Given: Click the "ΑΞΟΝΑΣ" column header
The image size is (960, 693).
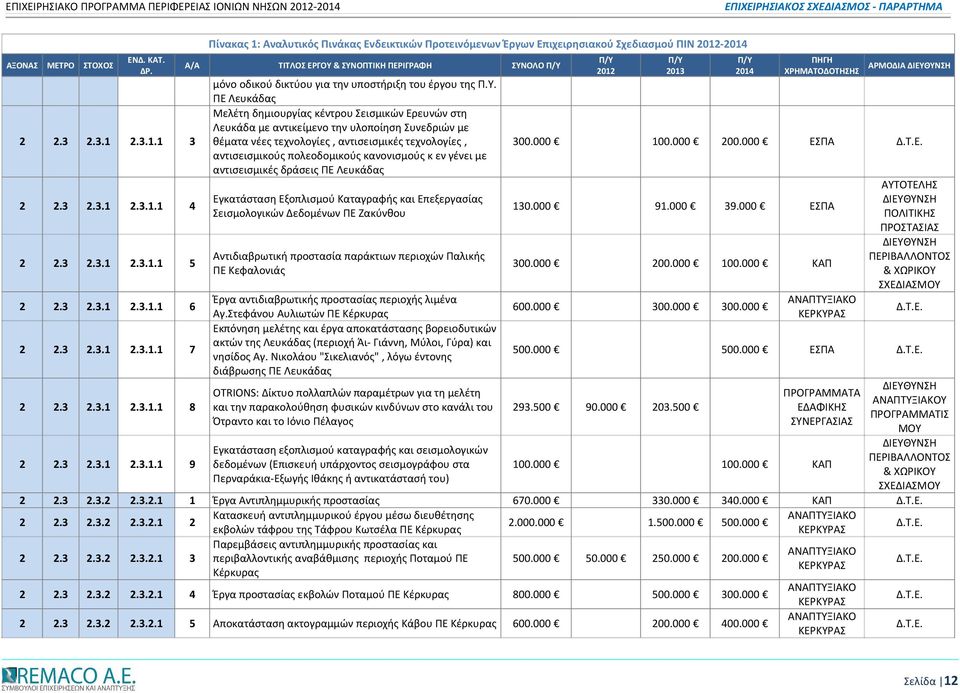Looking at the screenshot, I should [22, 66].
